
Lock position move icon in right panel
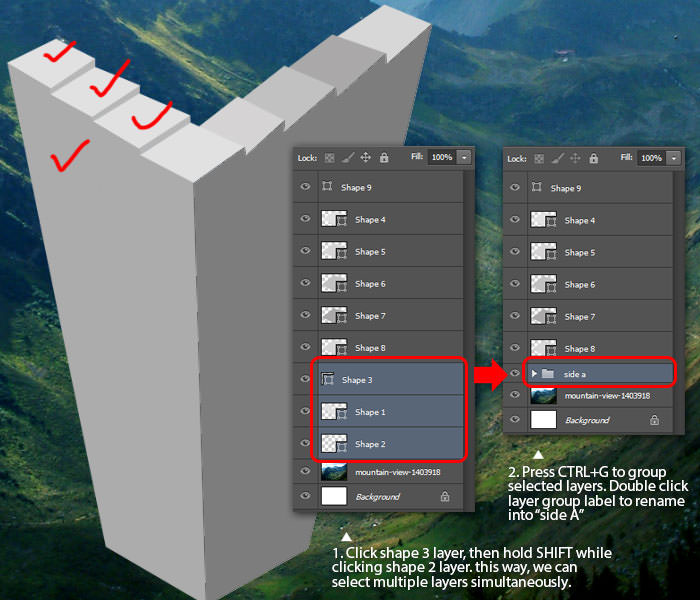(x=575, y=158)
